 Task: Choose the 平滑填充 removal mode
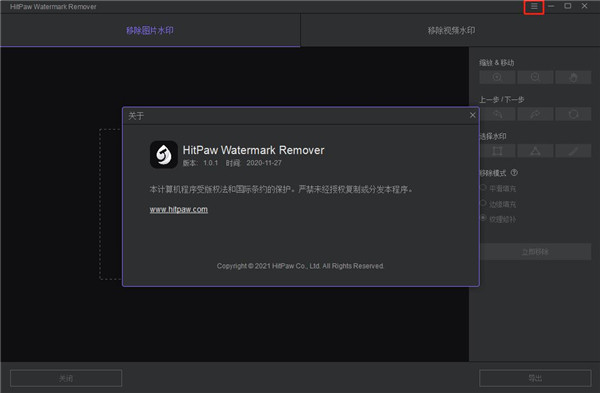click(x=499, y=188)
